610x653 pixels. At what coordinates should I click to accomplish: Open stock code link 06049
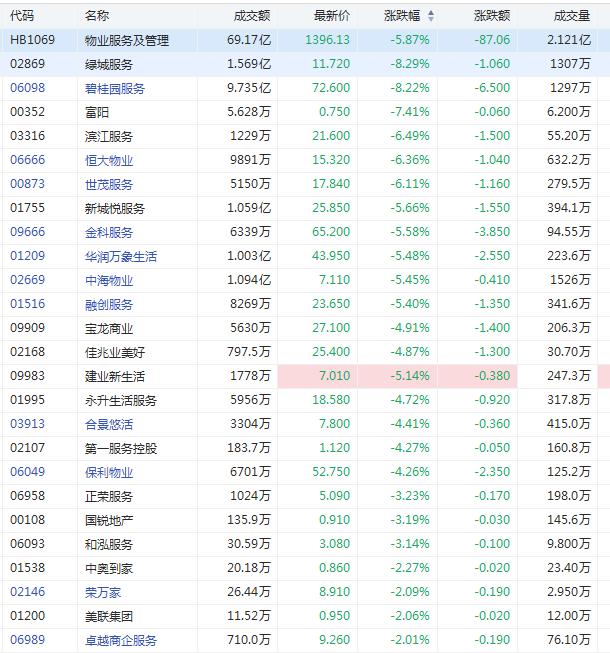(27, 472)
